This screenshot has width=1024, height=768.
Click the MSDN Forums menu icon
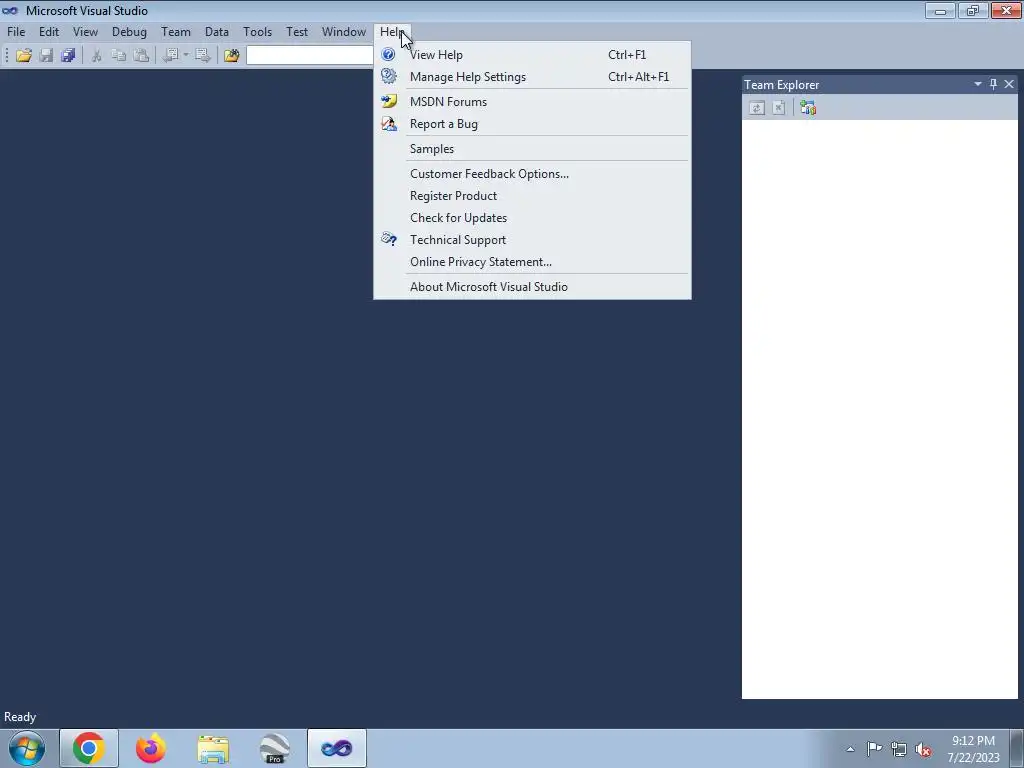(x=389, y=101)
